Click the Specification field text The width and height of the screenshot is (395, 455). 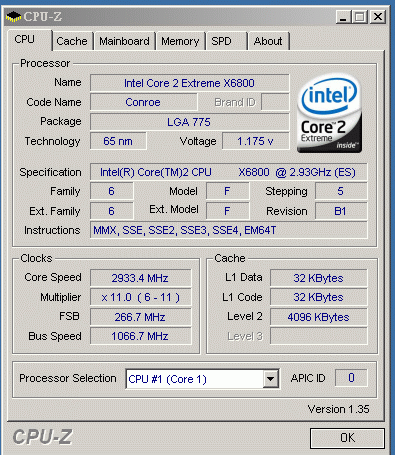[228, 172]
